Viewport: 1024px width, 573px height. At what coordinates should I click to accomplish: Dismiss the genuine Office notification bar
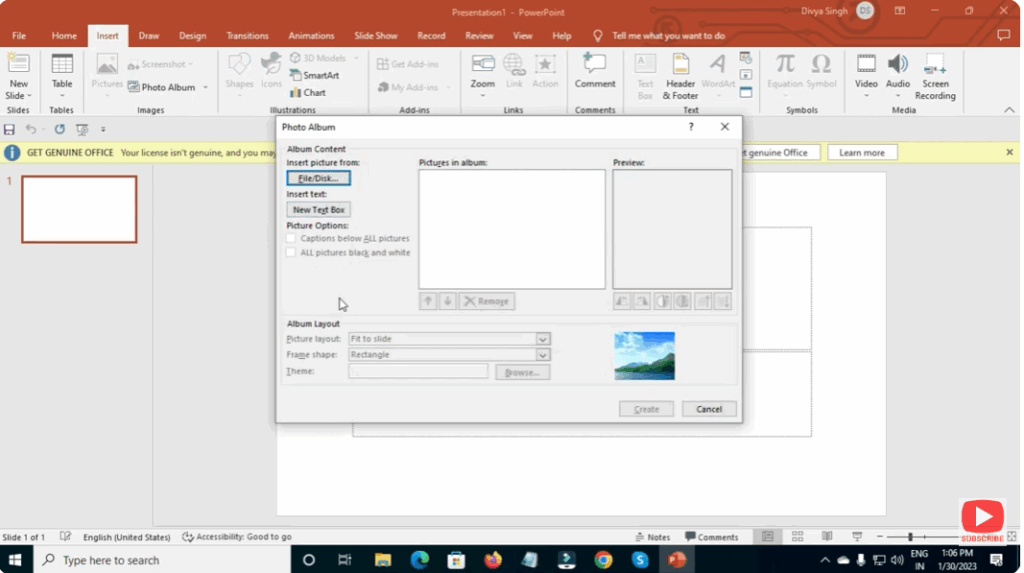click(x=1010, y=152)
